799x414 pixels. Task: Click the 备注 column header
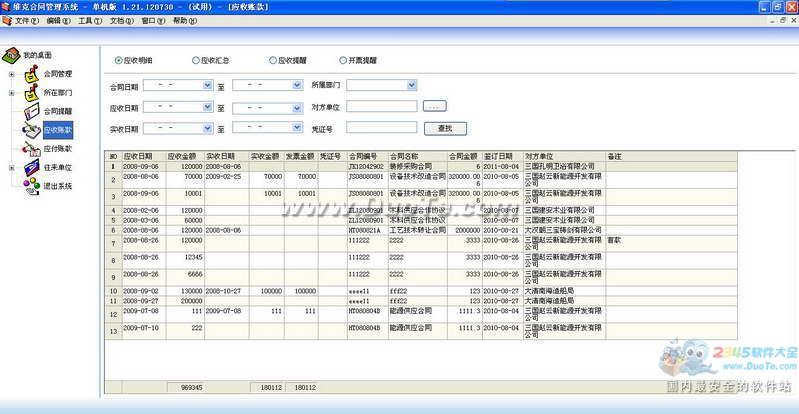pyautogui.click(x=671, y=157)
